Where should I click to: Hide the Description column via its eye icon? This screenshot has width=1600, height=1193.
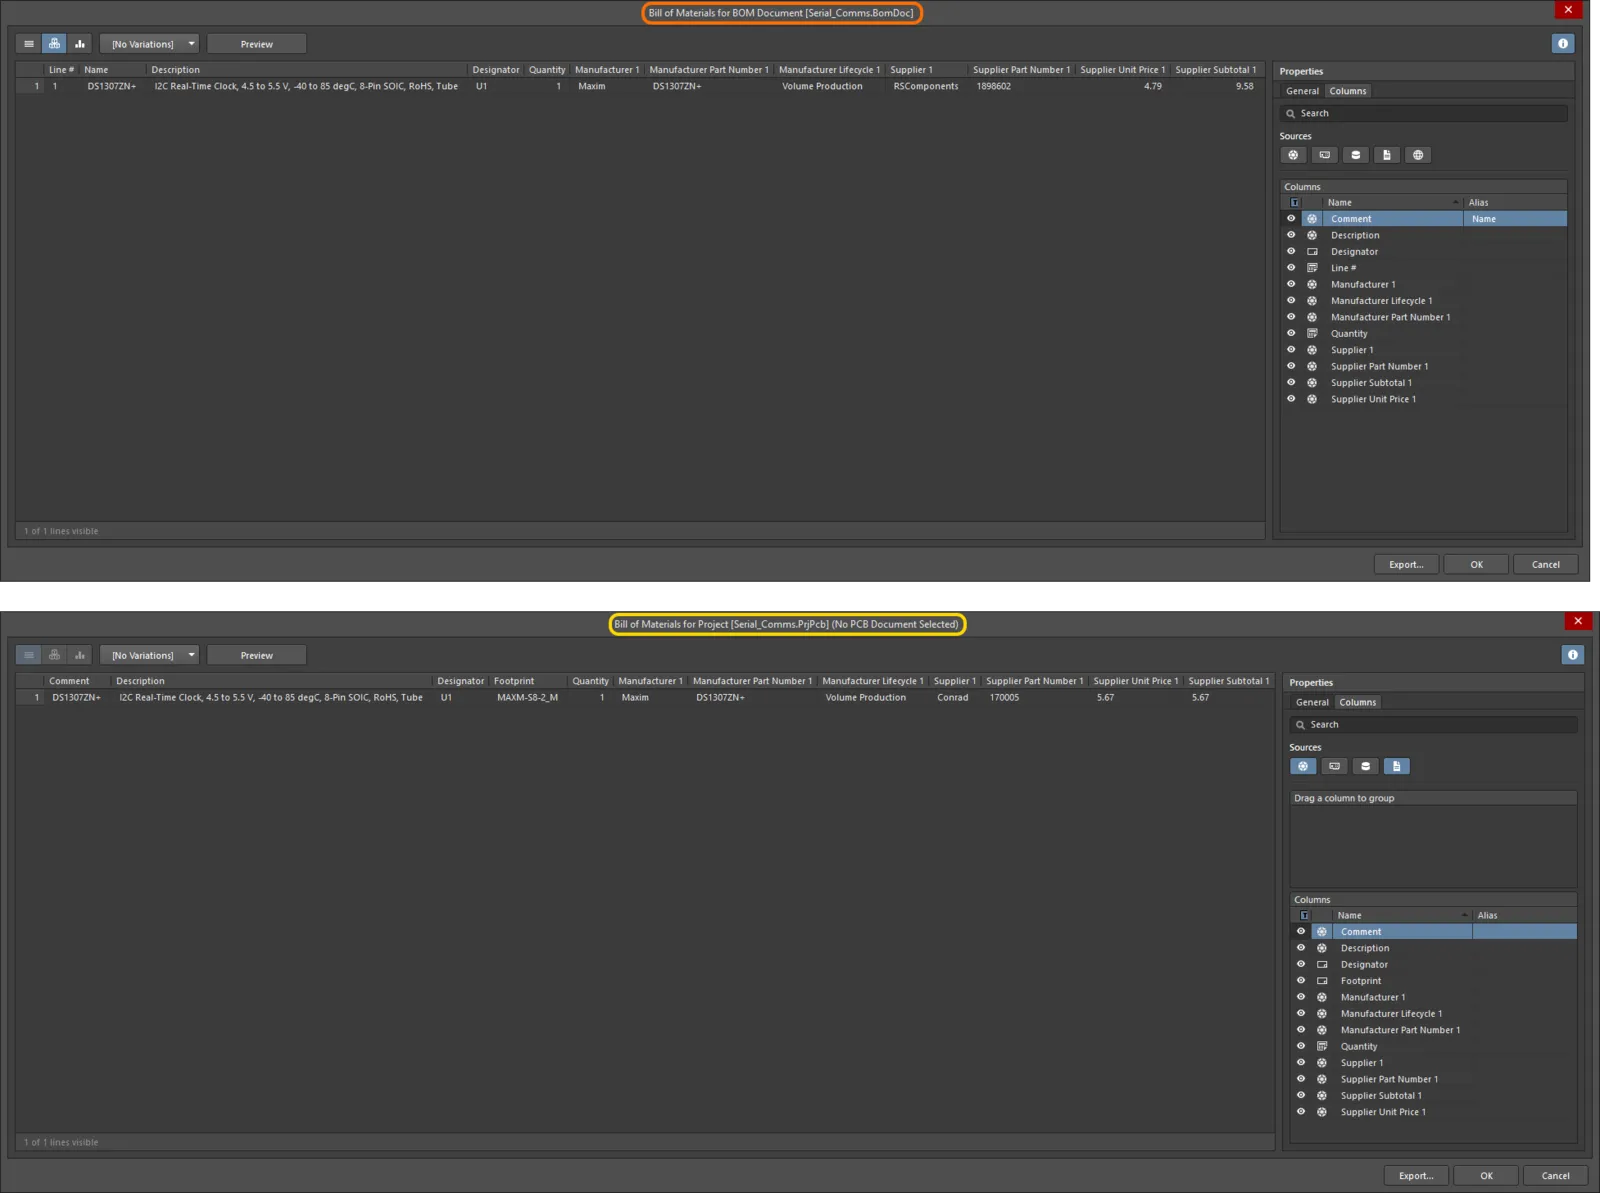pos(1290,235)
